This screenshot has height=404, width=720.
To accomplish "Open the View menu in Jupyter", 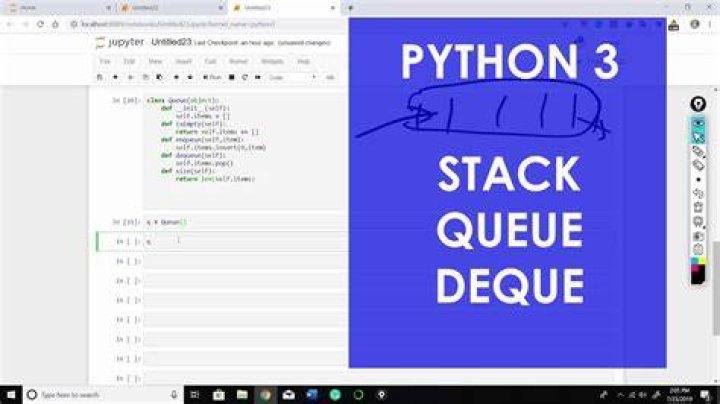I will click(x=155, y=61).
